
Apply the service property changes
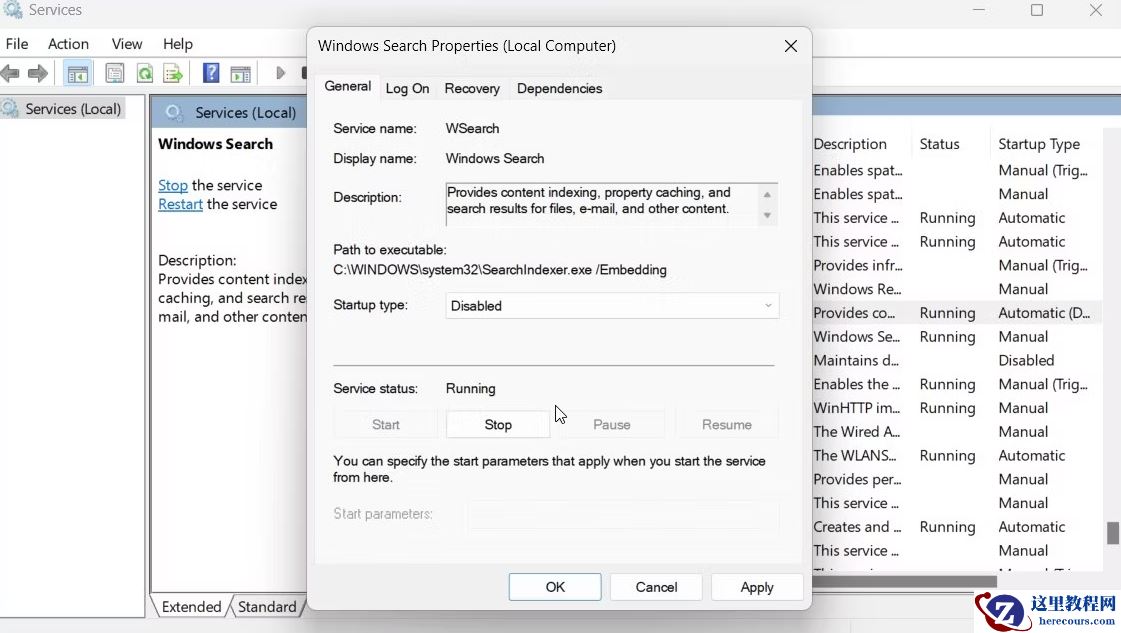click(x=757, y=587)
